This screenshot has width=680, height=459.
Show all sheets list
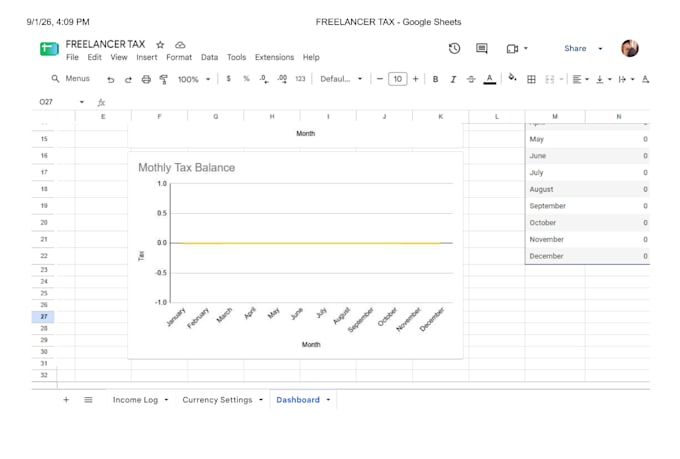click(88, 400)
